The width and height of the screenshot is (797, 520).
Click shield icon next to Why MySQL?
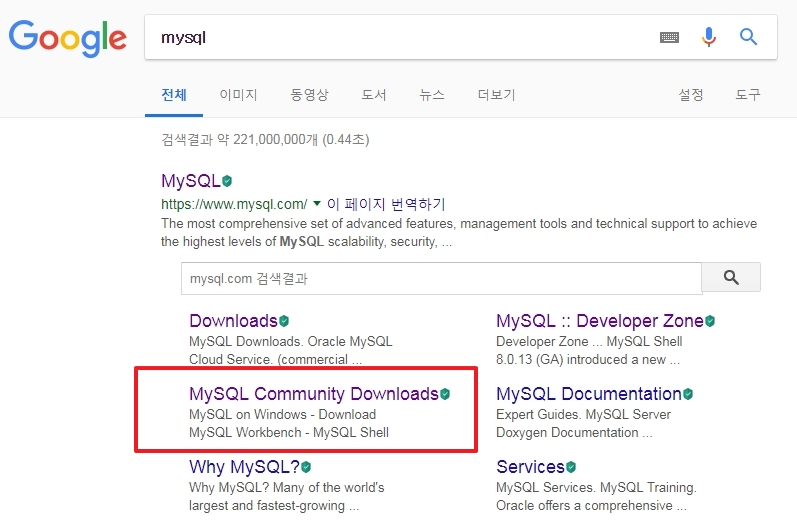[306, 467]
